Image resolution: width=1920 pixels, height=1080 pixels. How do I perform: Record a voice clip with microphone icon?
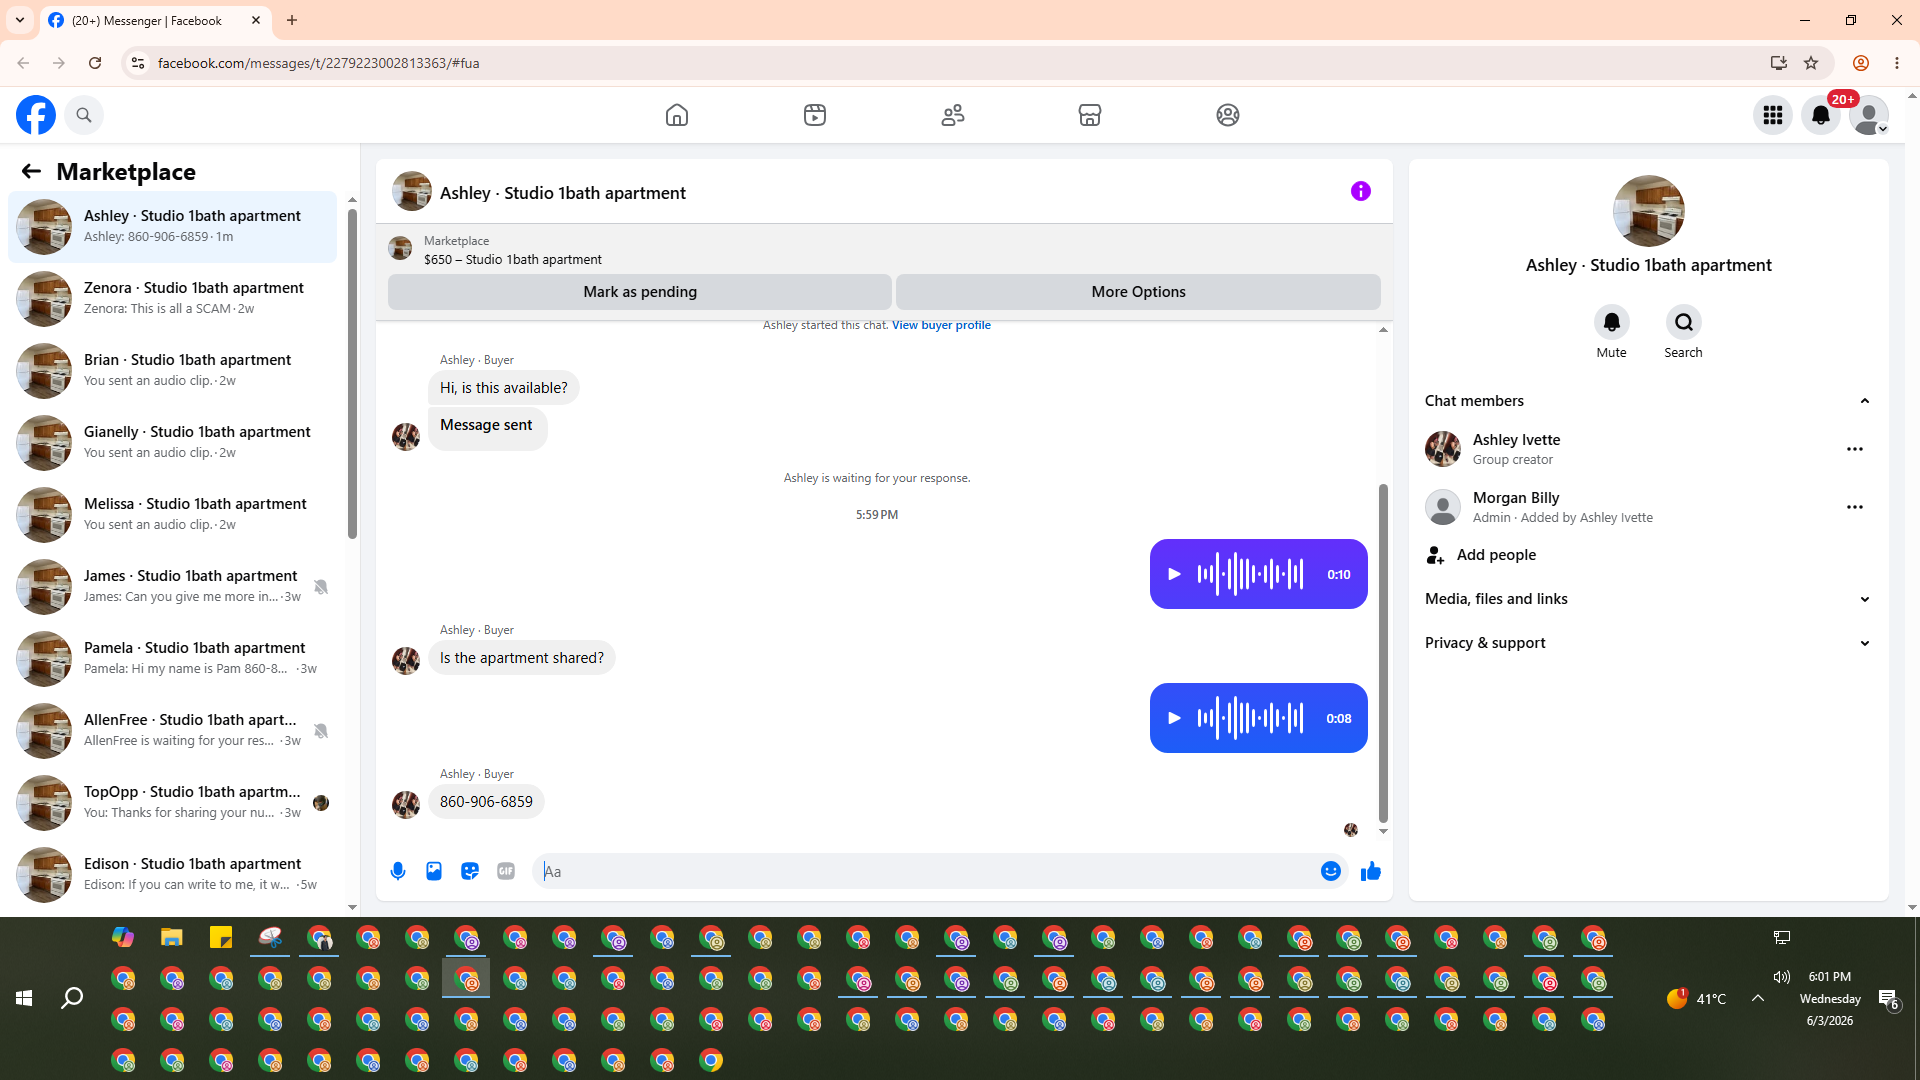(398, 871)
